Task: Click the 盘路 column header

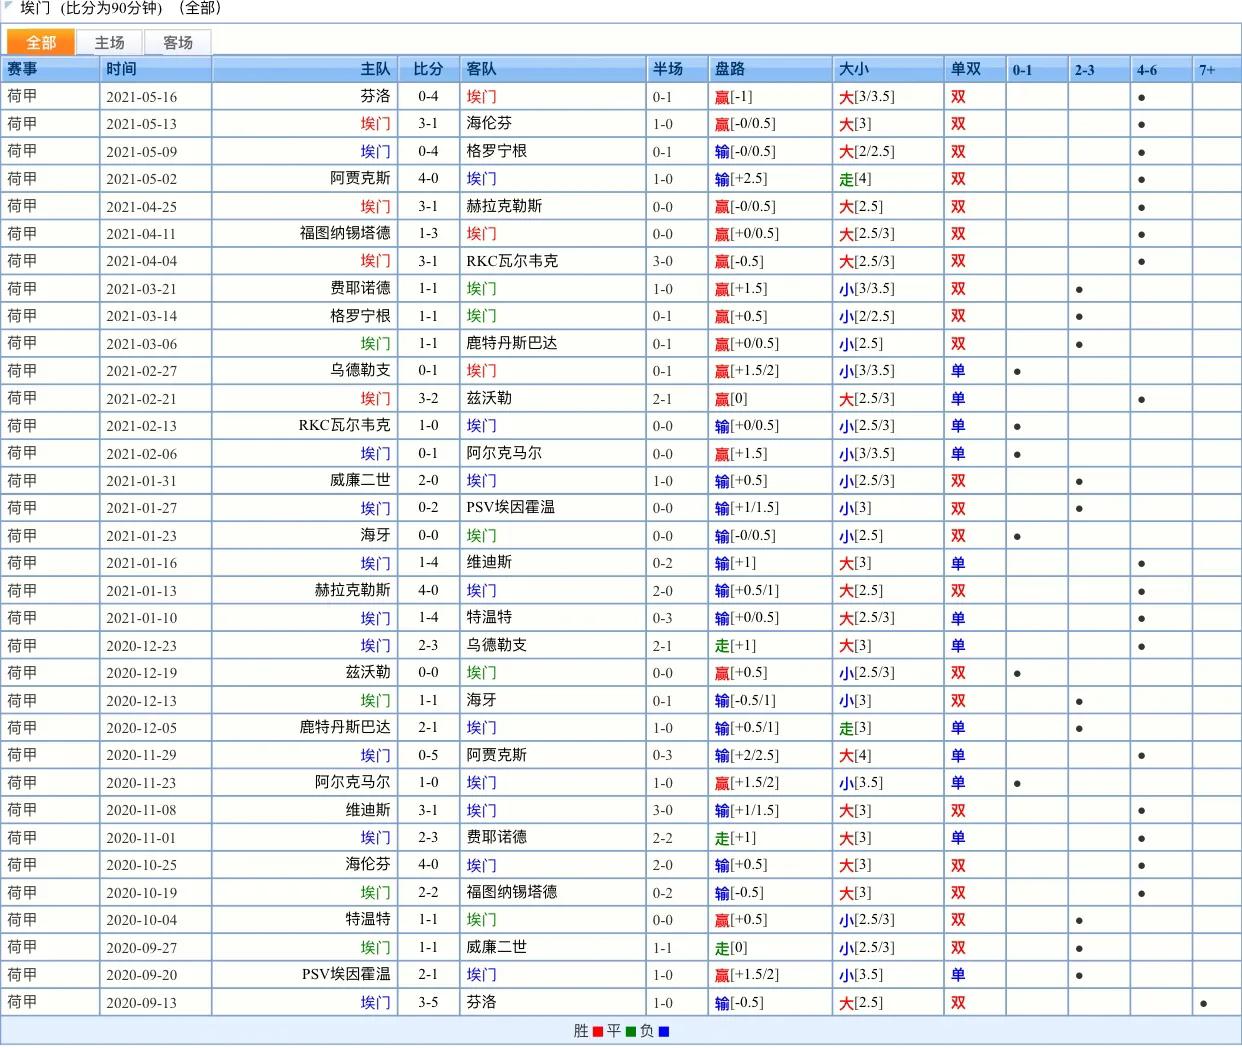Action: pyautogui.click(x=730, y=69)
